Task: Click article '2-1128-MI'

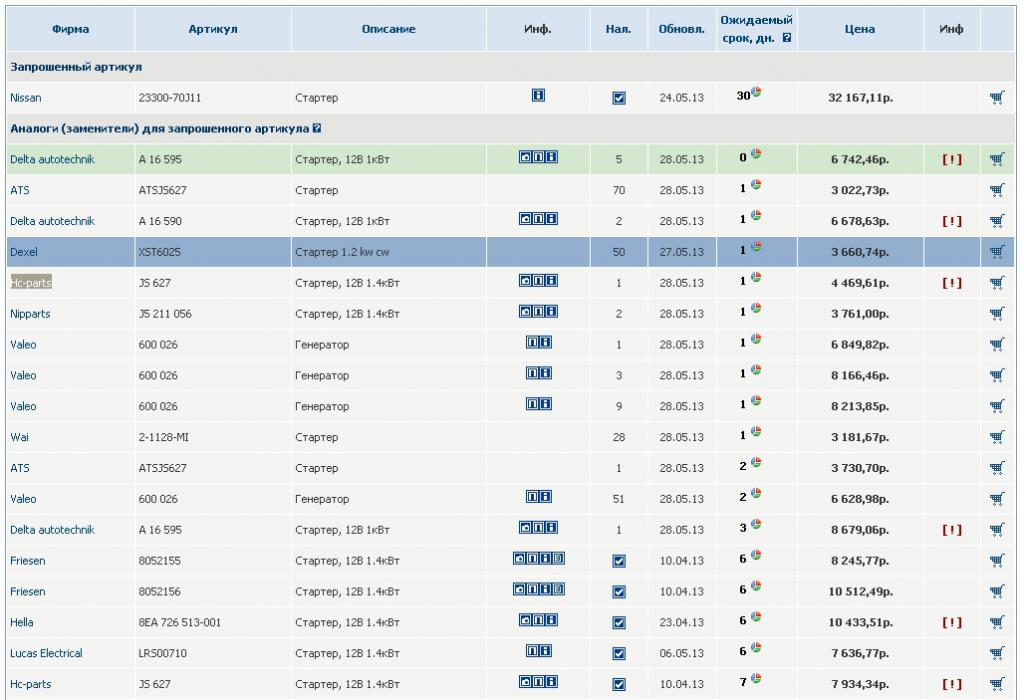Action: (163, 437)
